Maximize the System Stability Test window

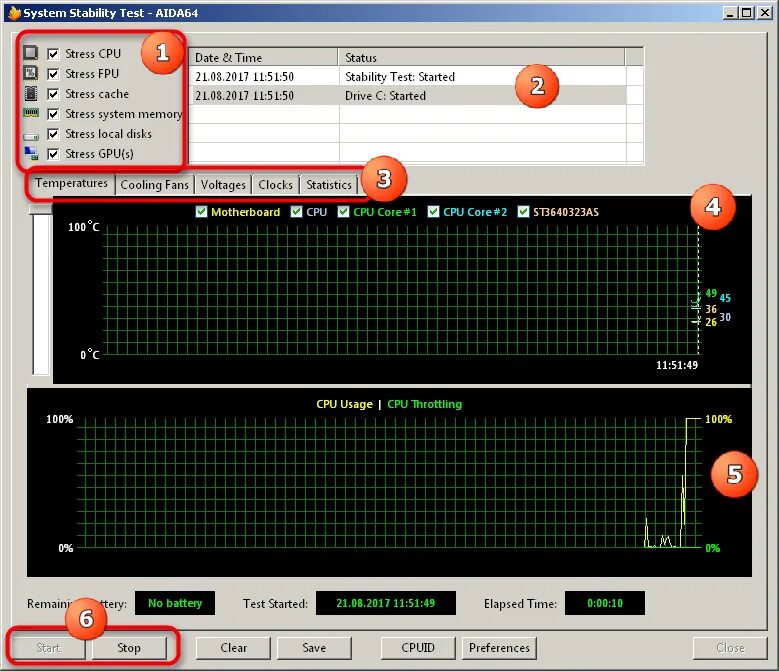tap(747, 12)
